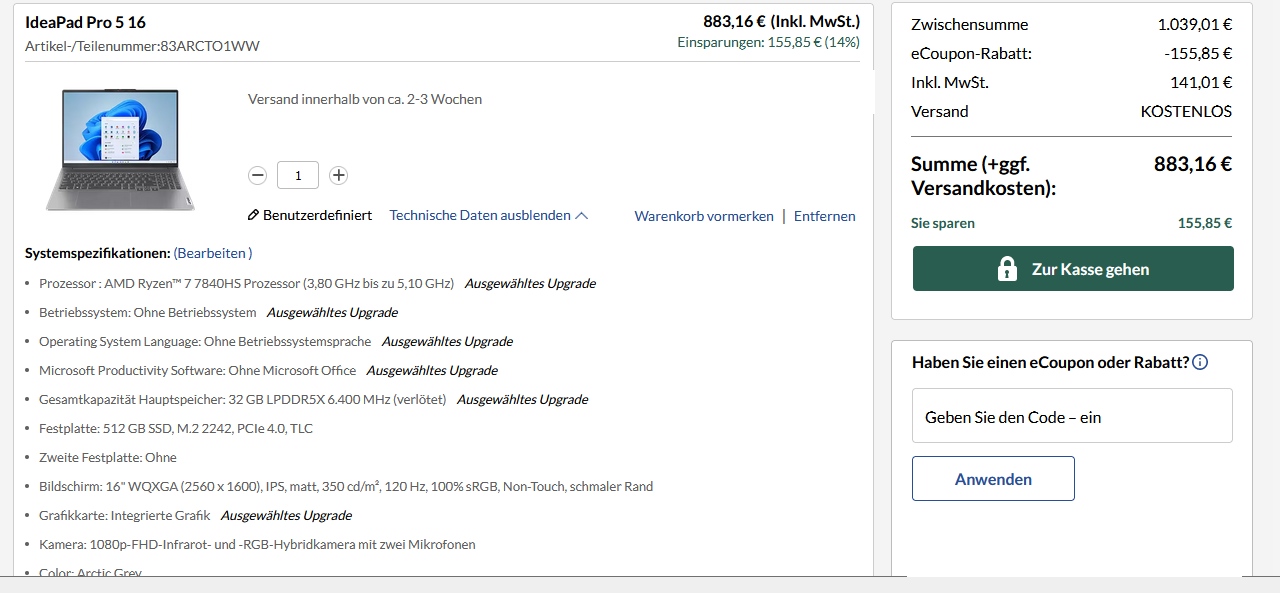Viewport: 1280px width, 593px height.
Task: Click the Summe total 883,16 € in summary
Action: tap(1193, 164)
